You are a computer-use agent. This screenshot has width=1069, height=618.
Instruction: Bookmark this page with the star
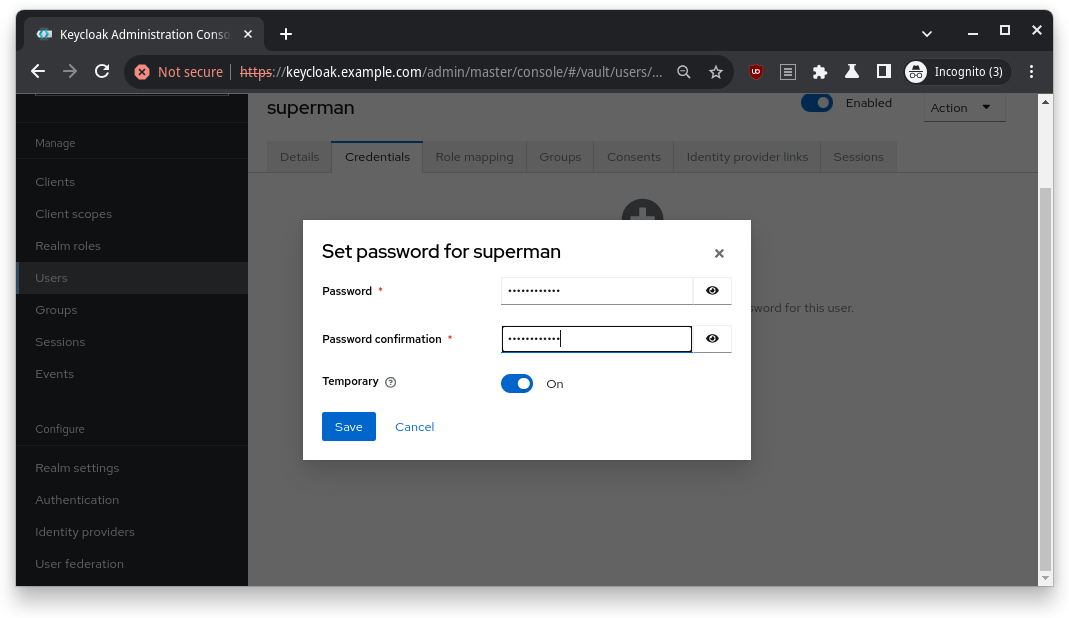click(715, 72)
